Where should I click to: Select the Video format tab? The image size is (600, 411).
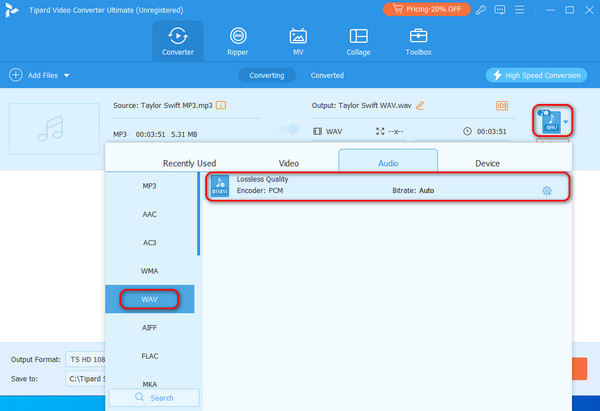(x=289, y=163)
